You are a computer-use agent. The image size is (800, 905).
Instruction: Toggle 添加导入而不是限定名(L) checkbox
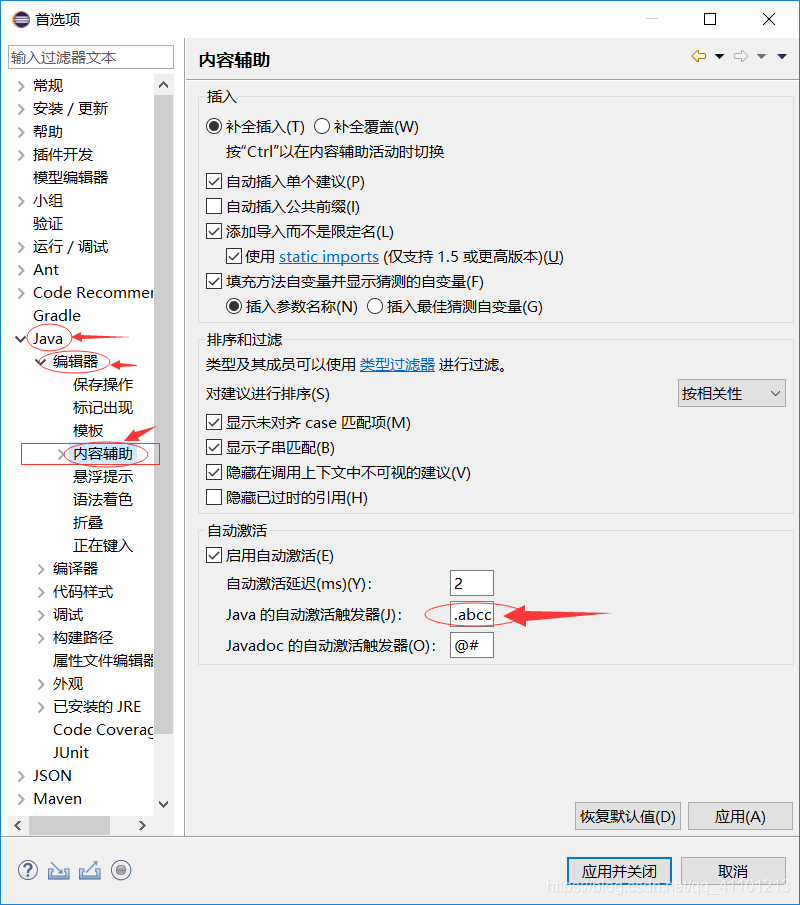(x=214, y=231)
